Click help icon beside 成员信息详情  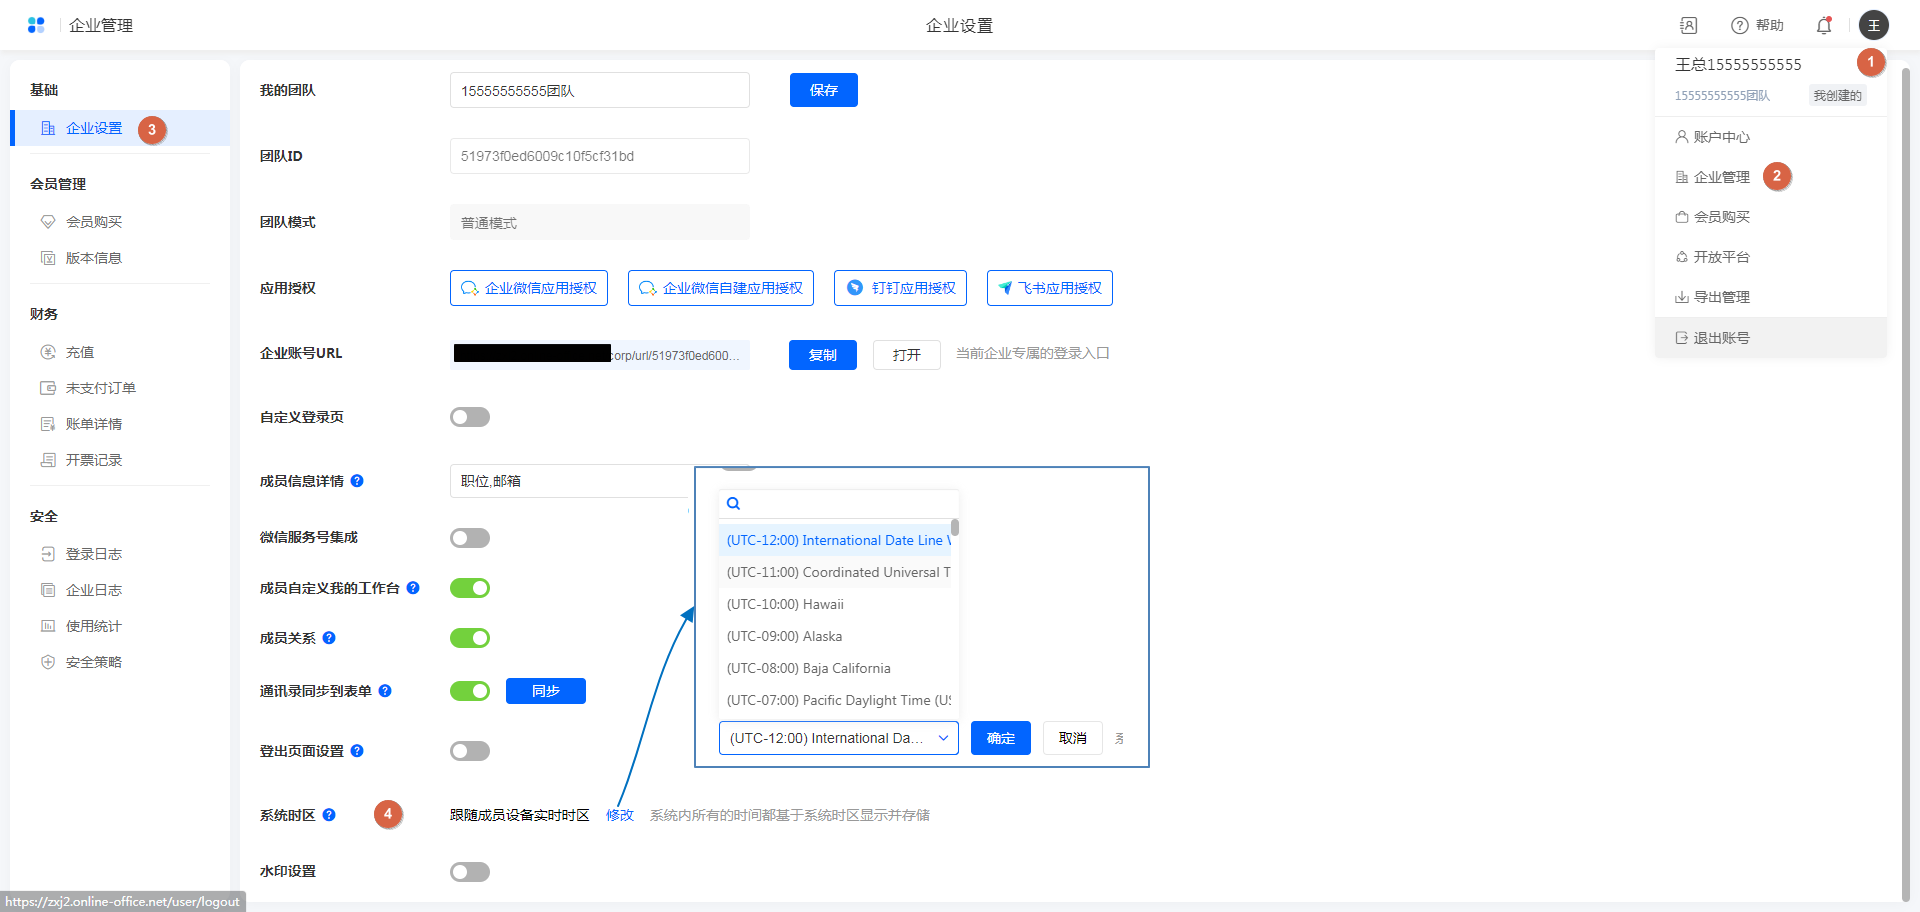pos(357,481)
